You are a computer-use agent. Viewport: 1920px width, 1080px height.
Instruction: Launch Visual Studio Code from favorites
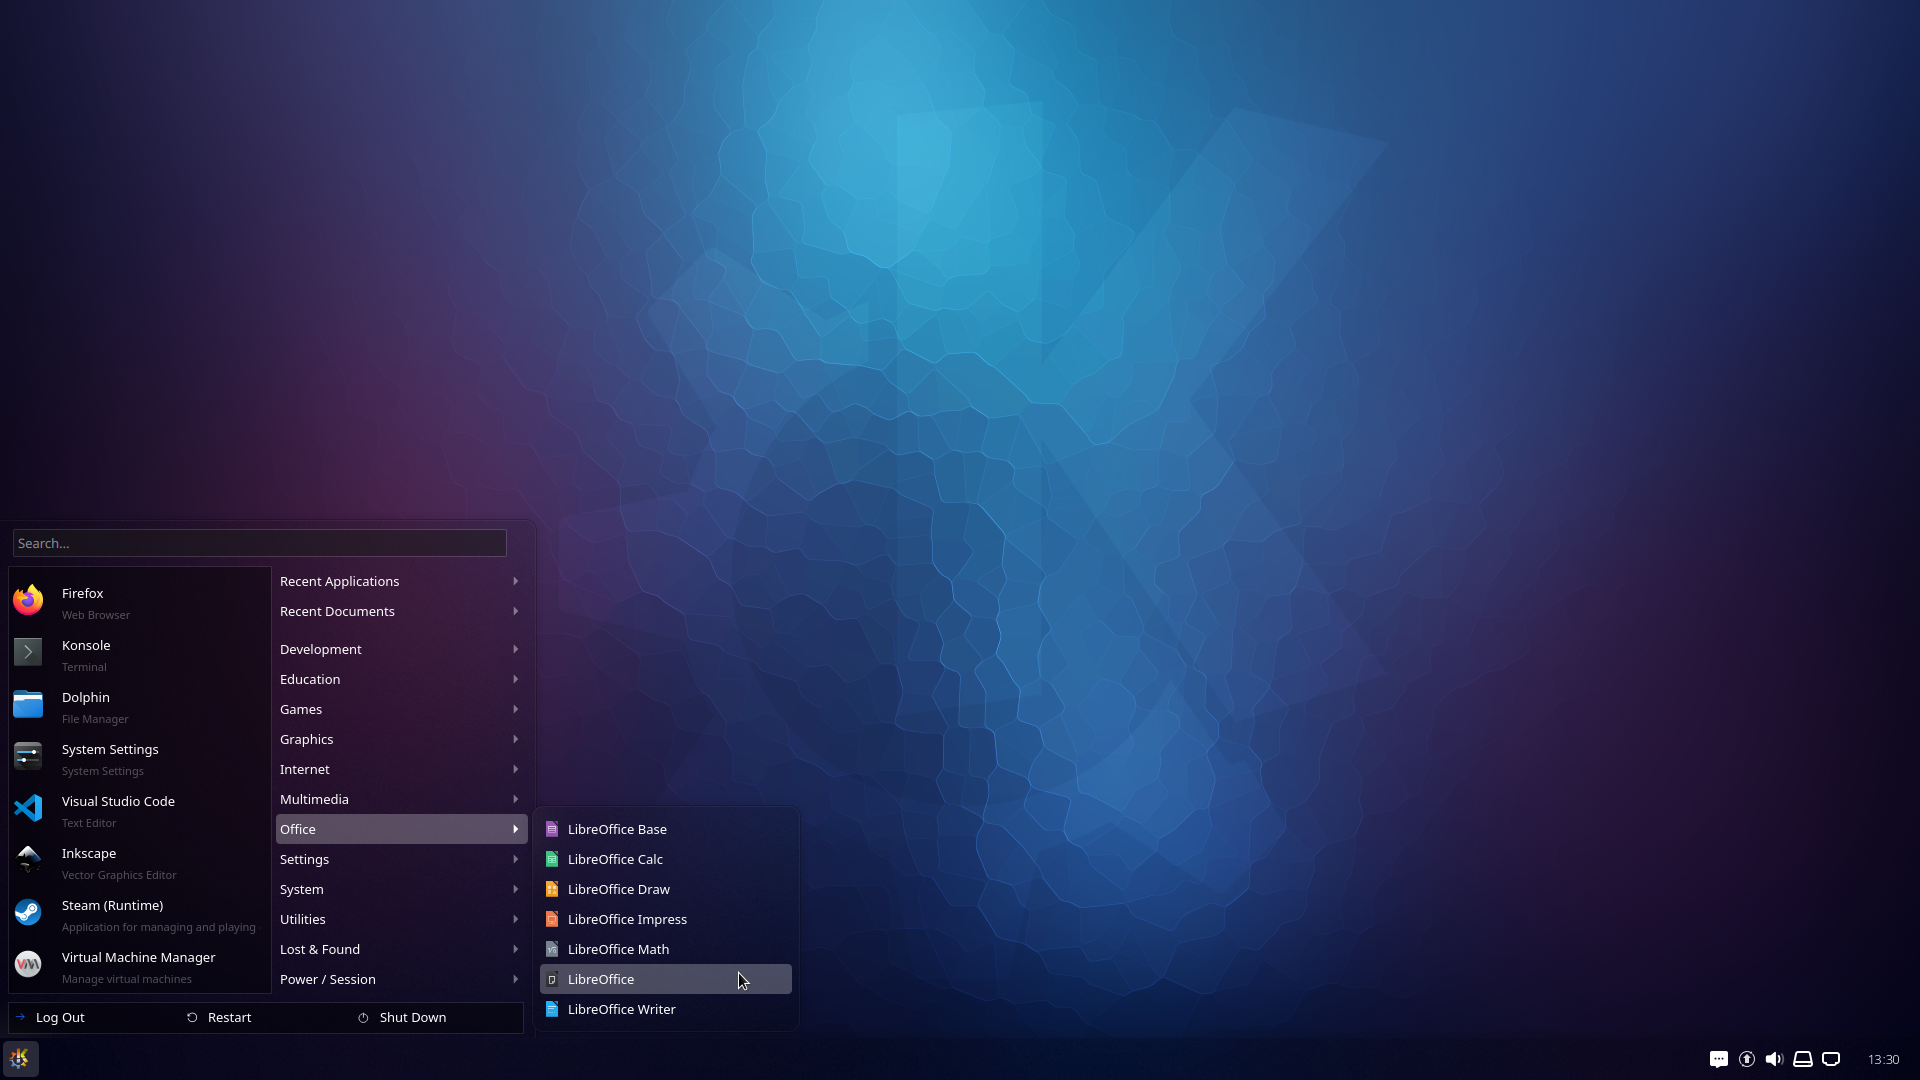tap(139, 811)
